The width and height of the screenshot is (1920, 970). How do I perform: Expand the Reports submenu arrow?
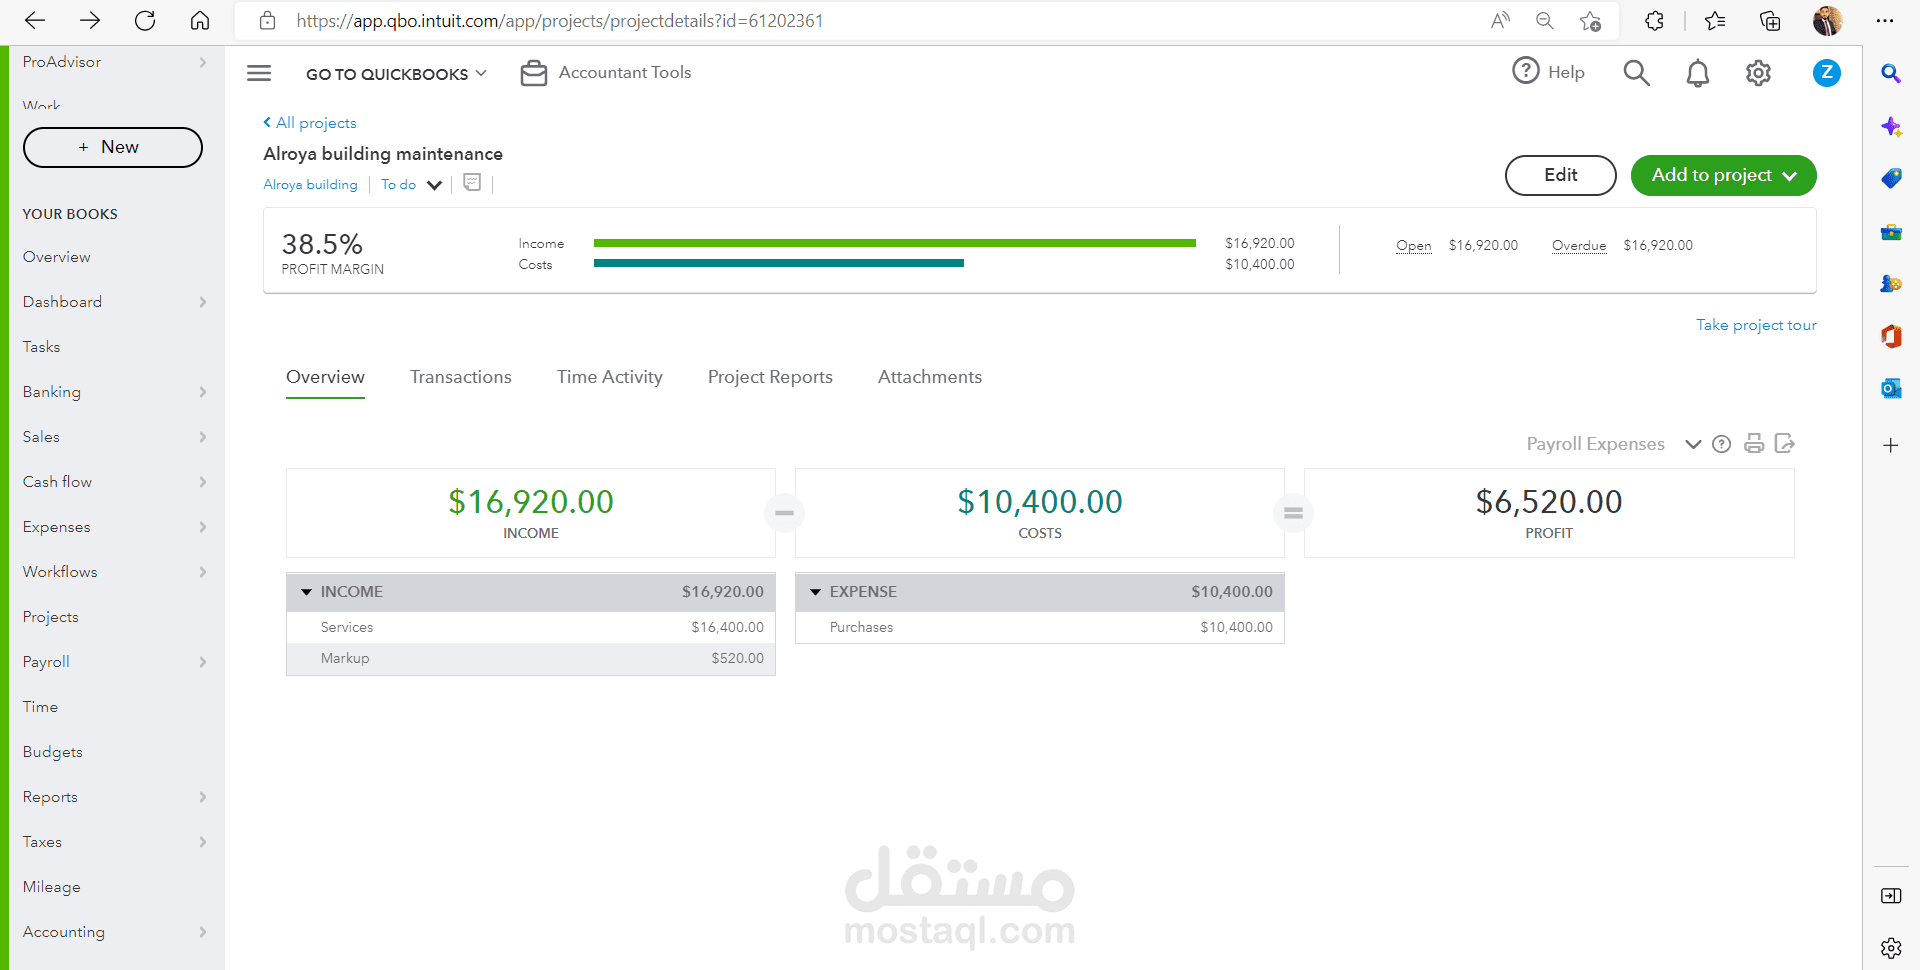(203, 797)
